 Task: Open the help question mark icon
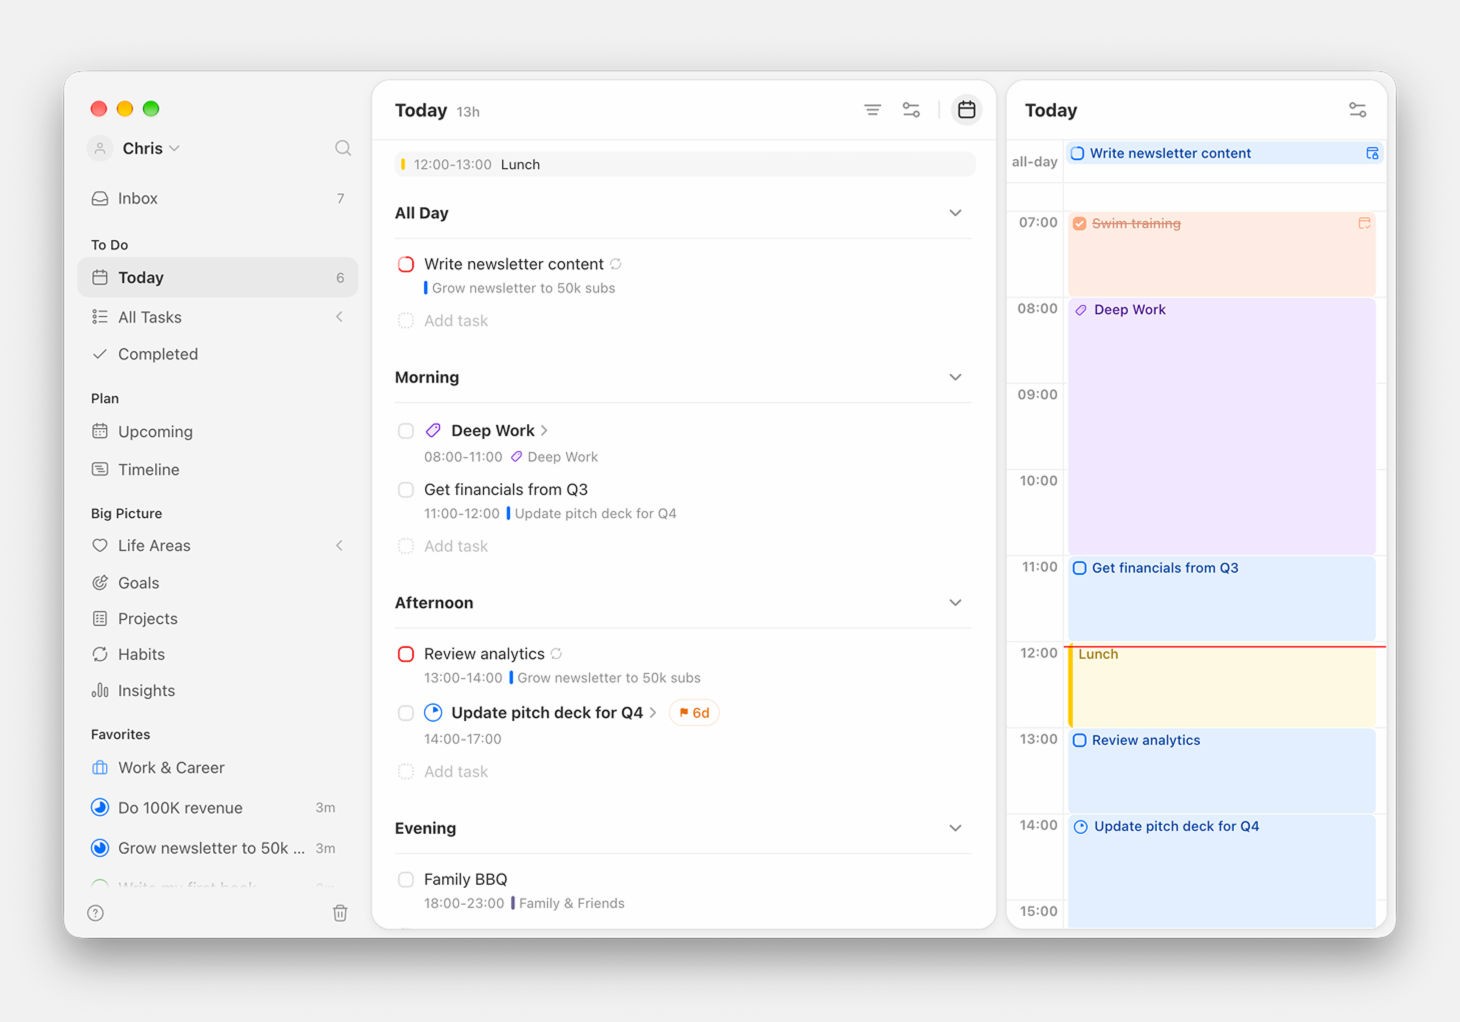96,913
